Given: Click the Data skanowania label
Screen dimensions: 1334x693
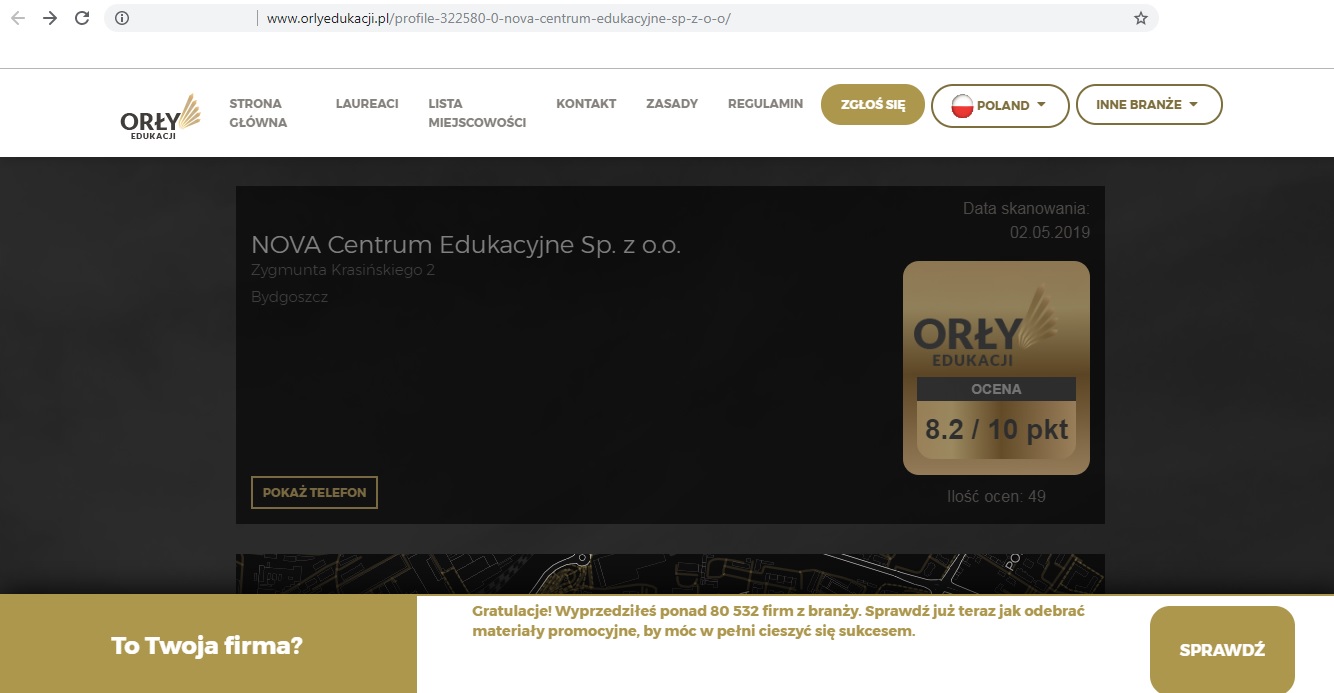Looking at the screenshot, I should coord(1026,209).
